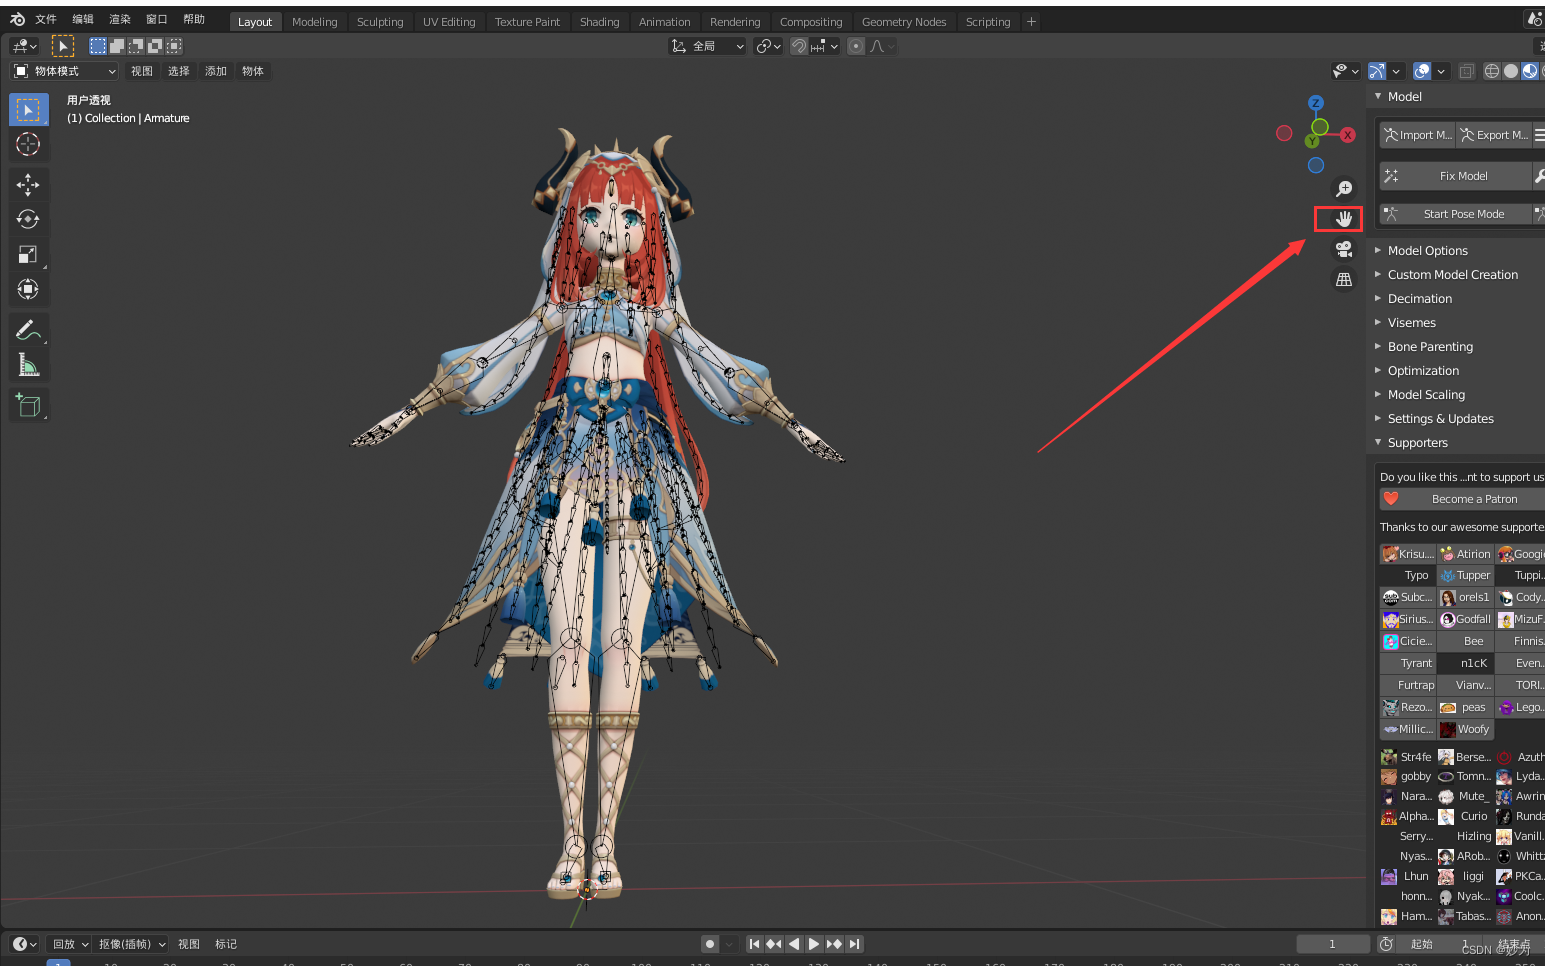Open selectability and visibility dropdown
1545x966 pixels.
point(1345,71)
